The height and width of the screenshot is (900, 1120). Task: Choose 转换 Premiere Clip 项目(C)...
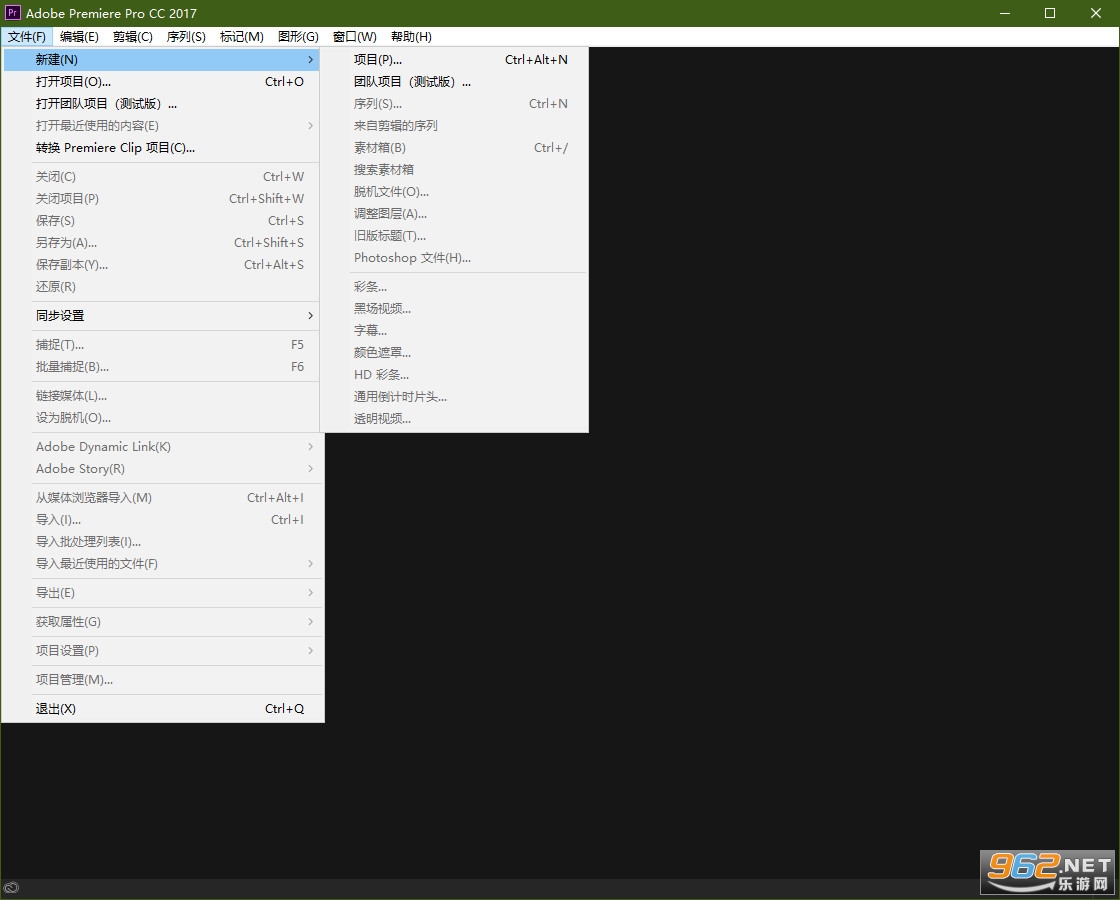tap(161, 148)
